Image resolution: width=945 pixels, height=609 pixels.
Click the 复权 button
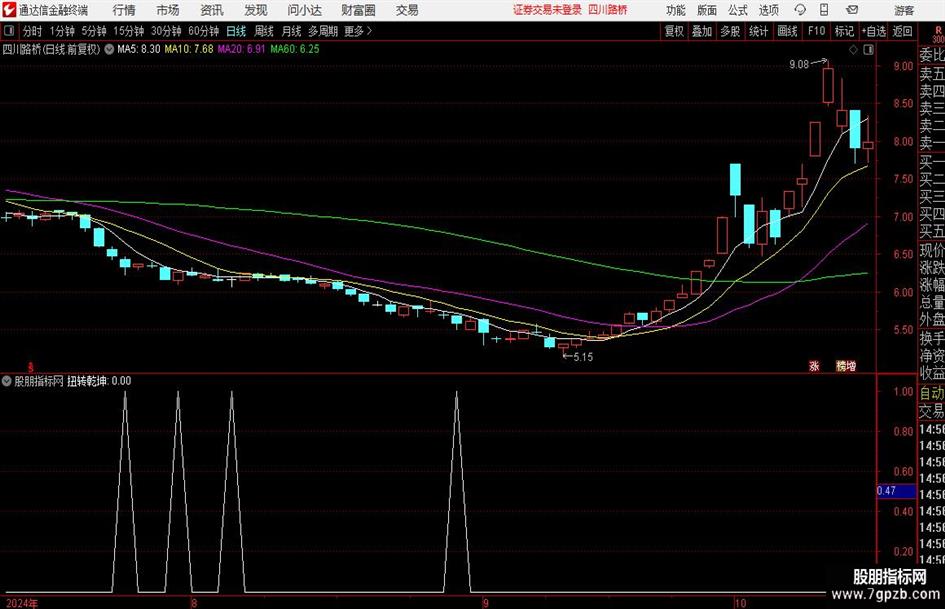pyautogui.click(x=674, y=31)
